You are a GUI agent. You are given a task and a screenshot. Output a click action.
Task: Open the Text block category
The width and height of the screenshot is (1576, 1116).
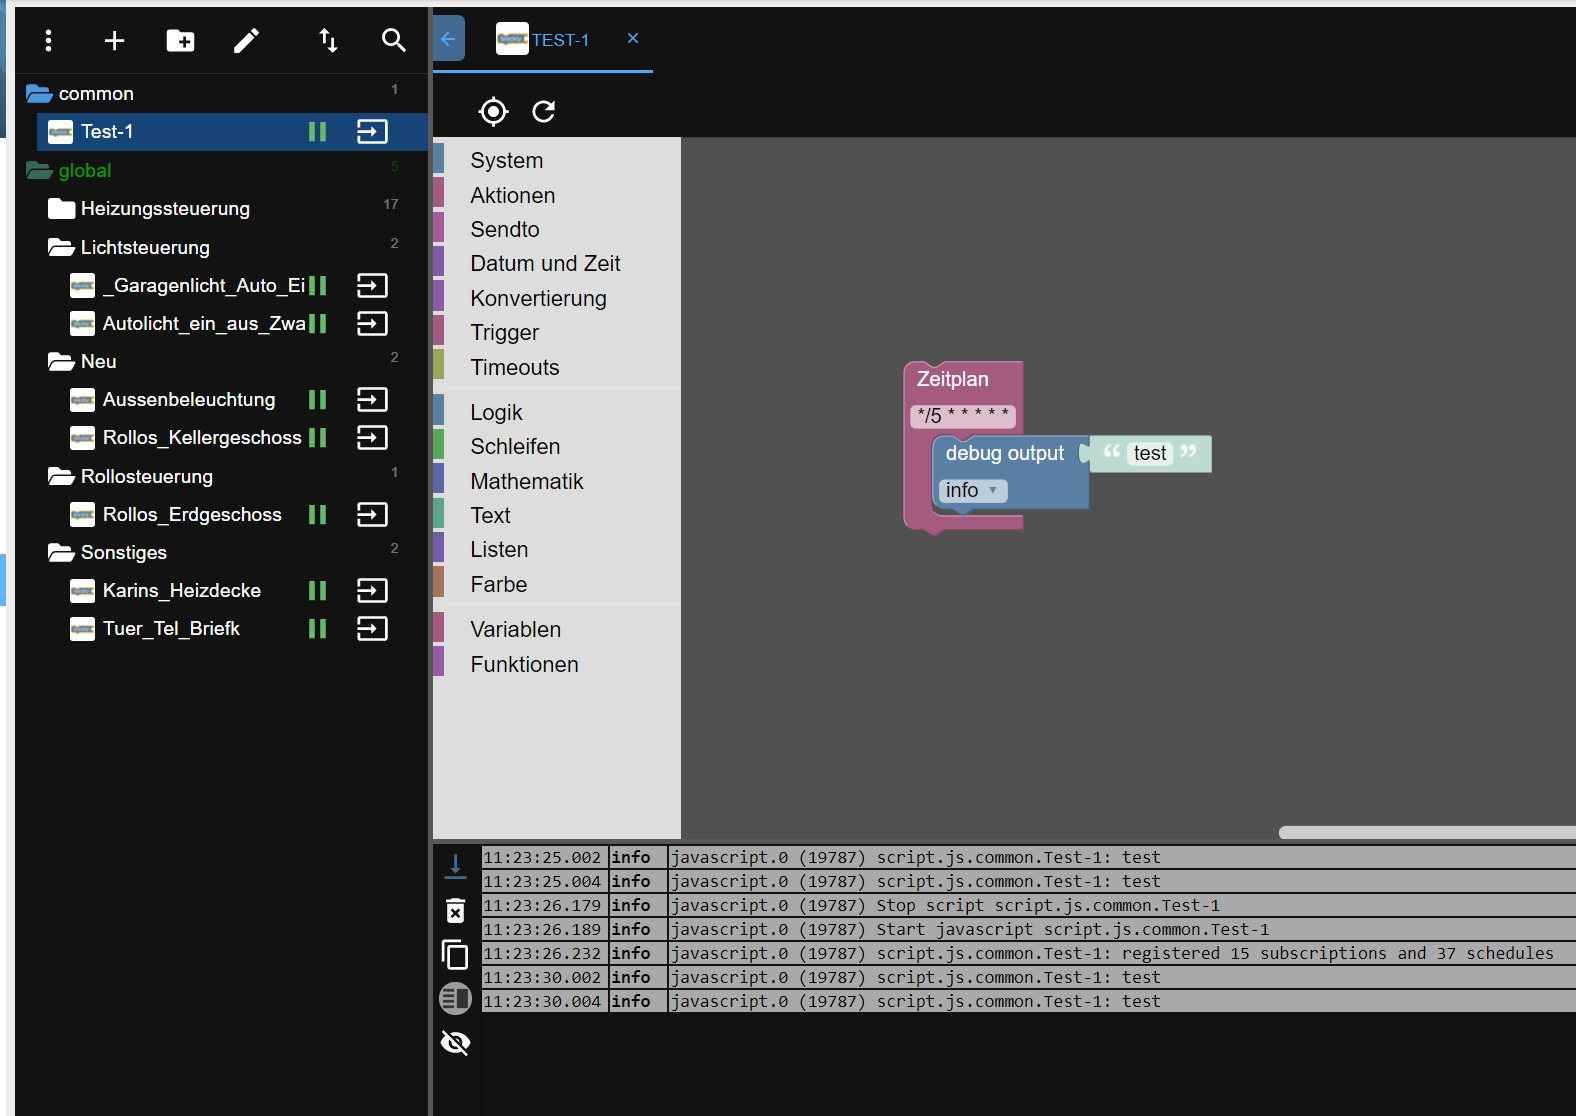491,516
